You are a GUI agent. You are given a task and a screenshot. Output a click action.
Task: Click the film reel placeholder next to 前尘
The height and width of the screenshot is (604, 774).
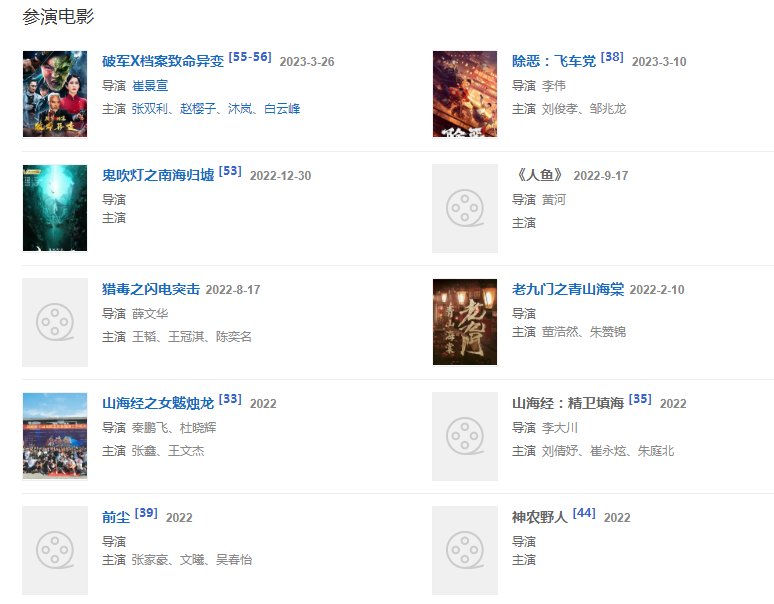[55, 550]
